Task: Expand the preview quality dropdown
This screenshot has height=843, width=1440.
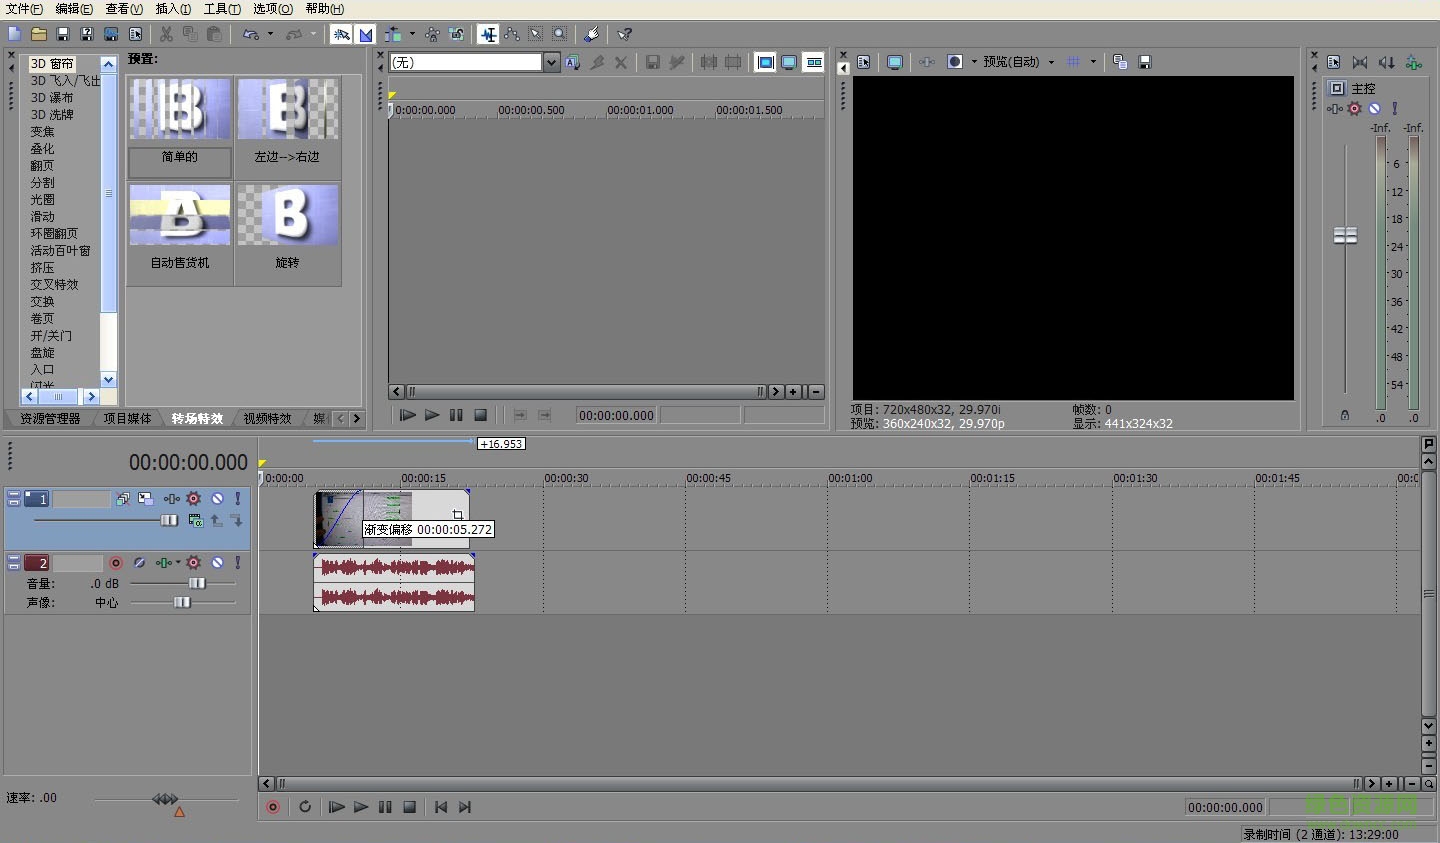Action: [1051, 62]
